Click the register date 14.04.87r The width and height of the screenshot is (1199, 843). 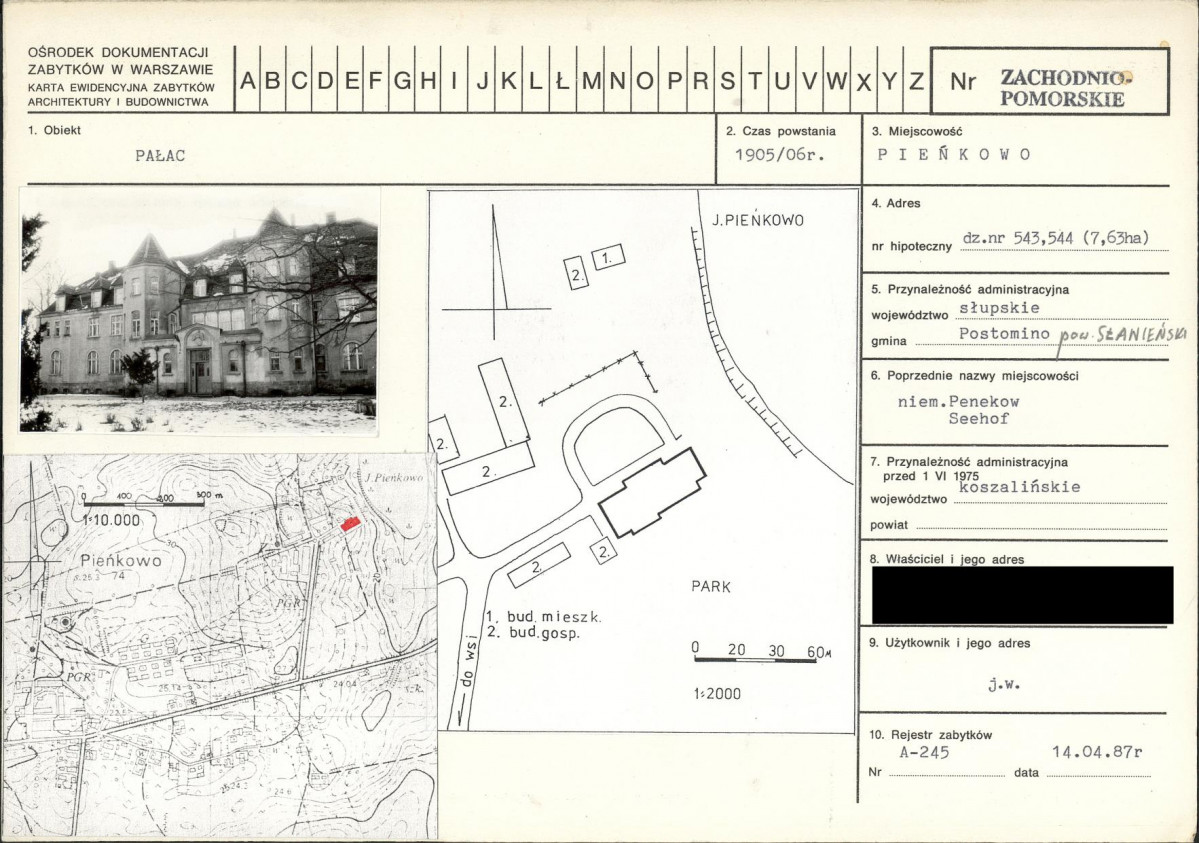1097,751
